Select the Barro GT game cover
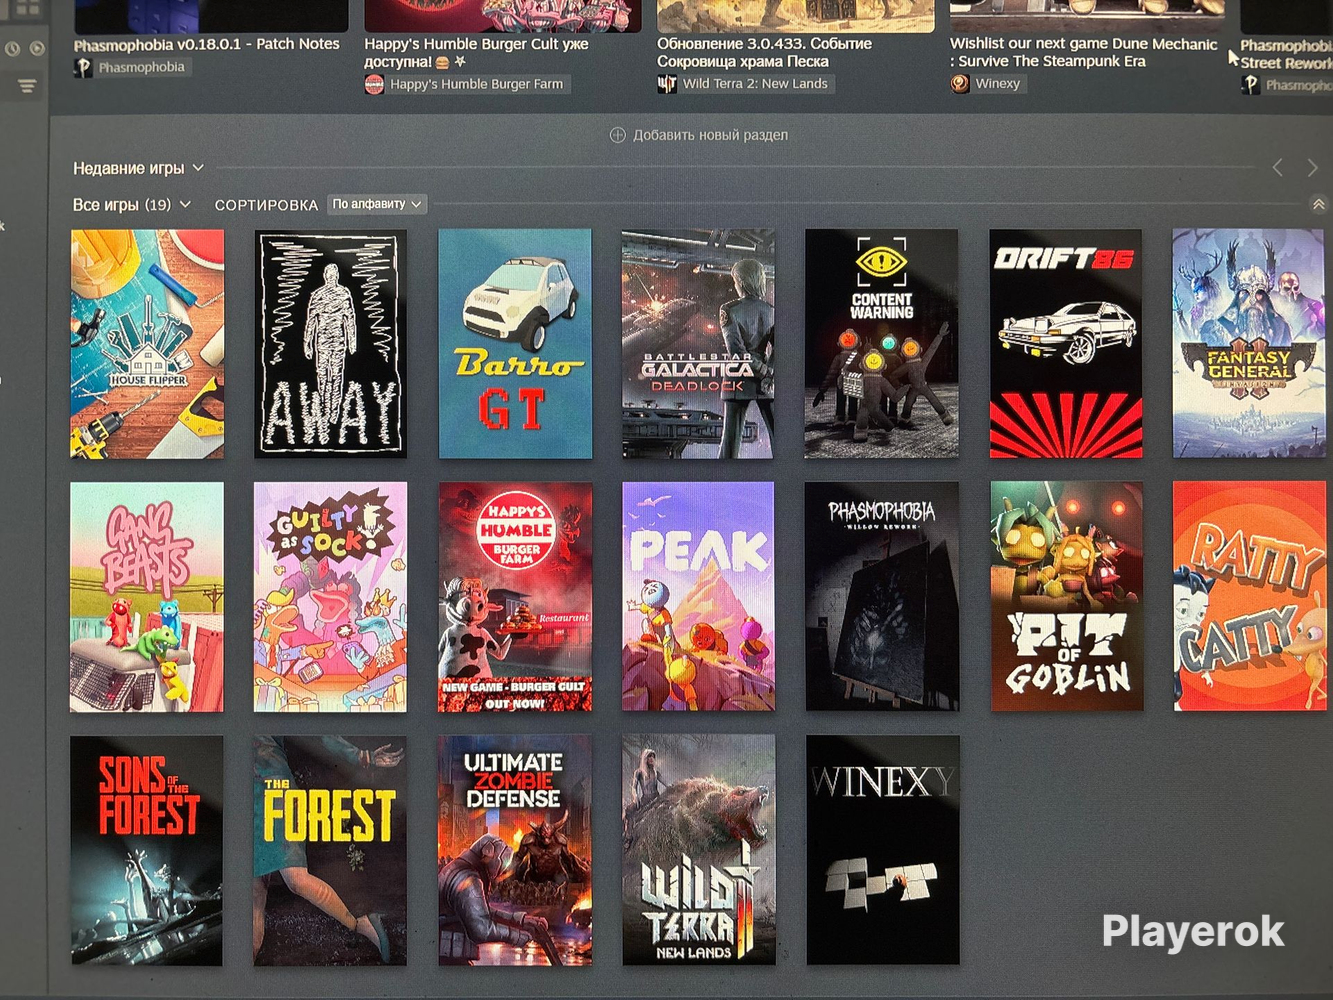Image resolution: width=1333 pixels, height=1000 pixels. pos(515,344)
